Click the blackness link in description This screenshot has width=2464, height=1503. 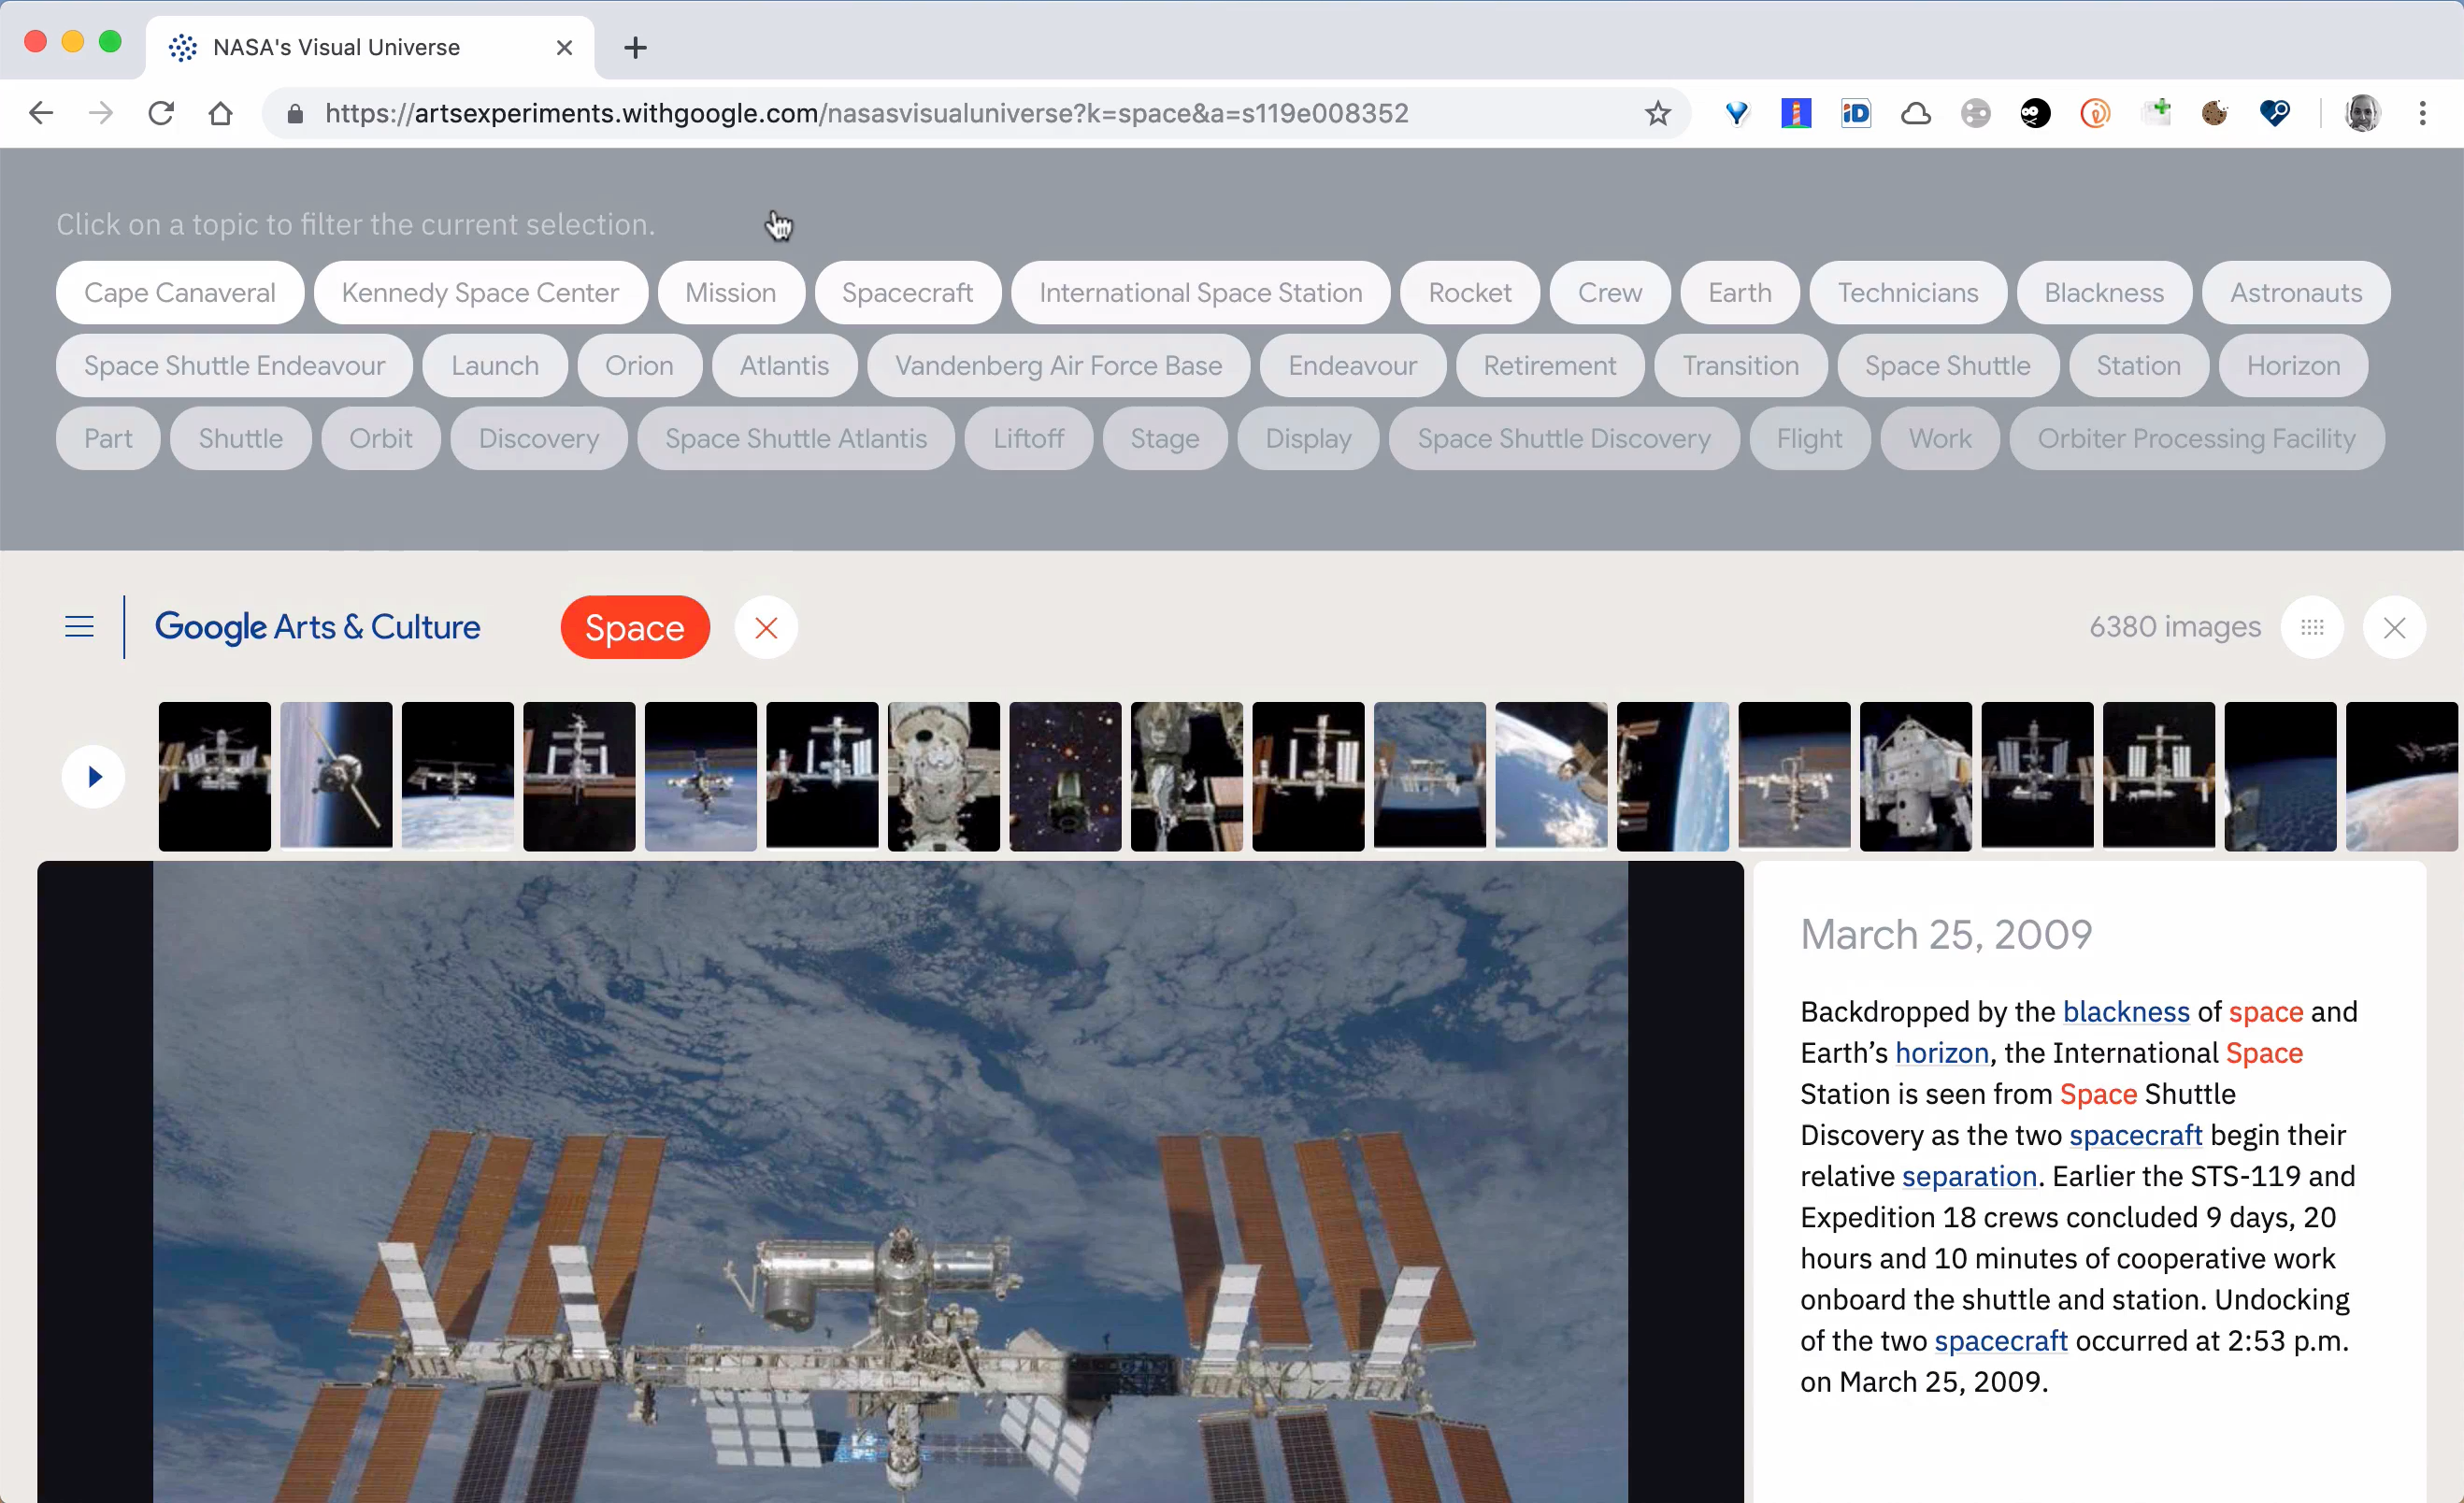click(2126, 1012)
